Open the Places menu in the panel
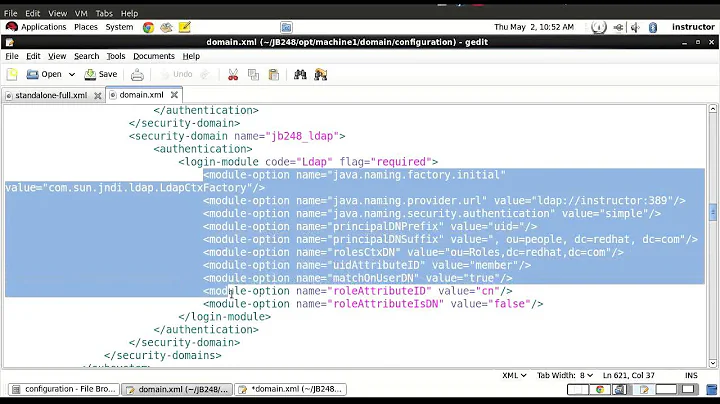This screenshot has height=404, width=720. [x=86, y=27]
